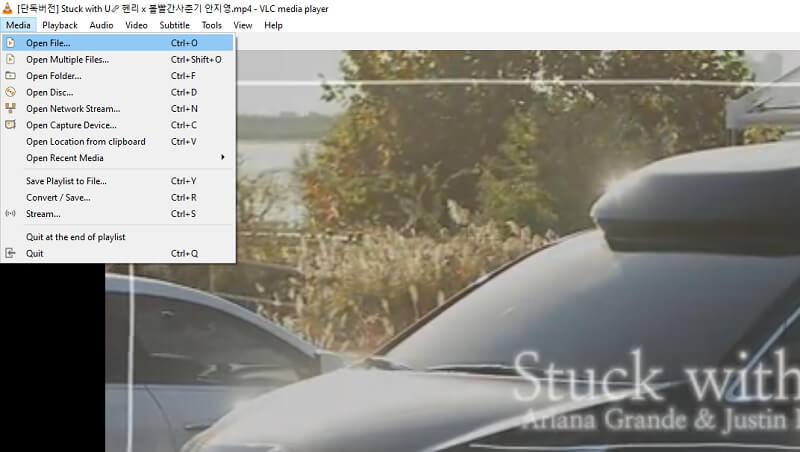
Task: Expand the Open Recent Media submenu arrow
Action: 222,157
